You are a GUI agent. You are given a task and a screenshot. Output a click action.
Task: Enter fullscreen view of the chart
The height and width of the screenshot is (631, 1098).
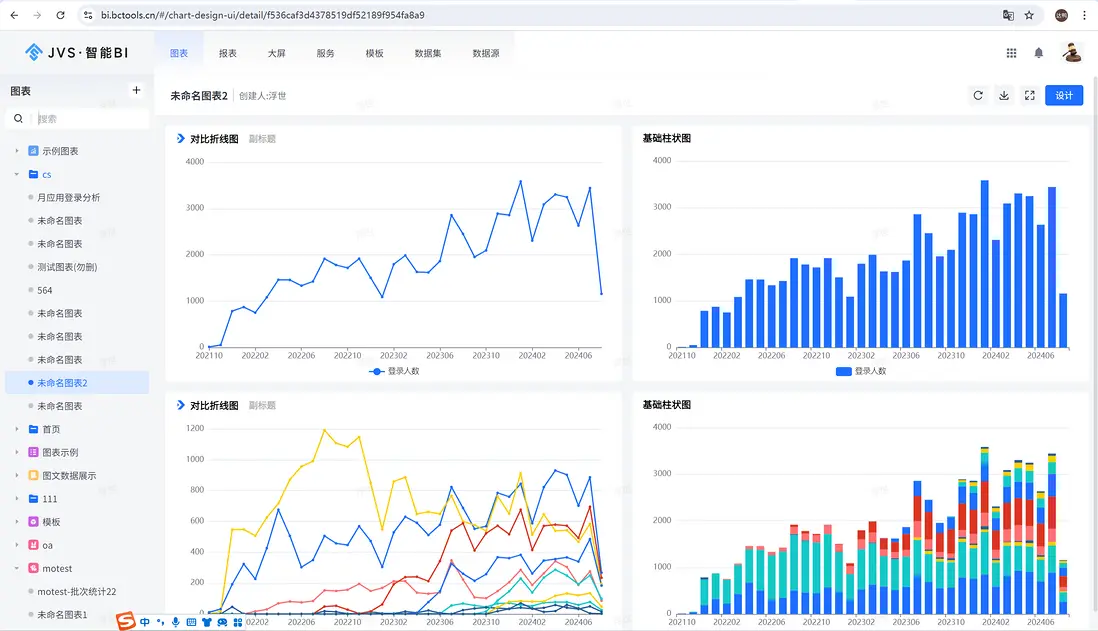tap(1029, 95)
